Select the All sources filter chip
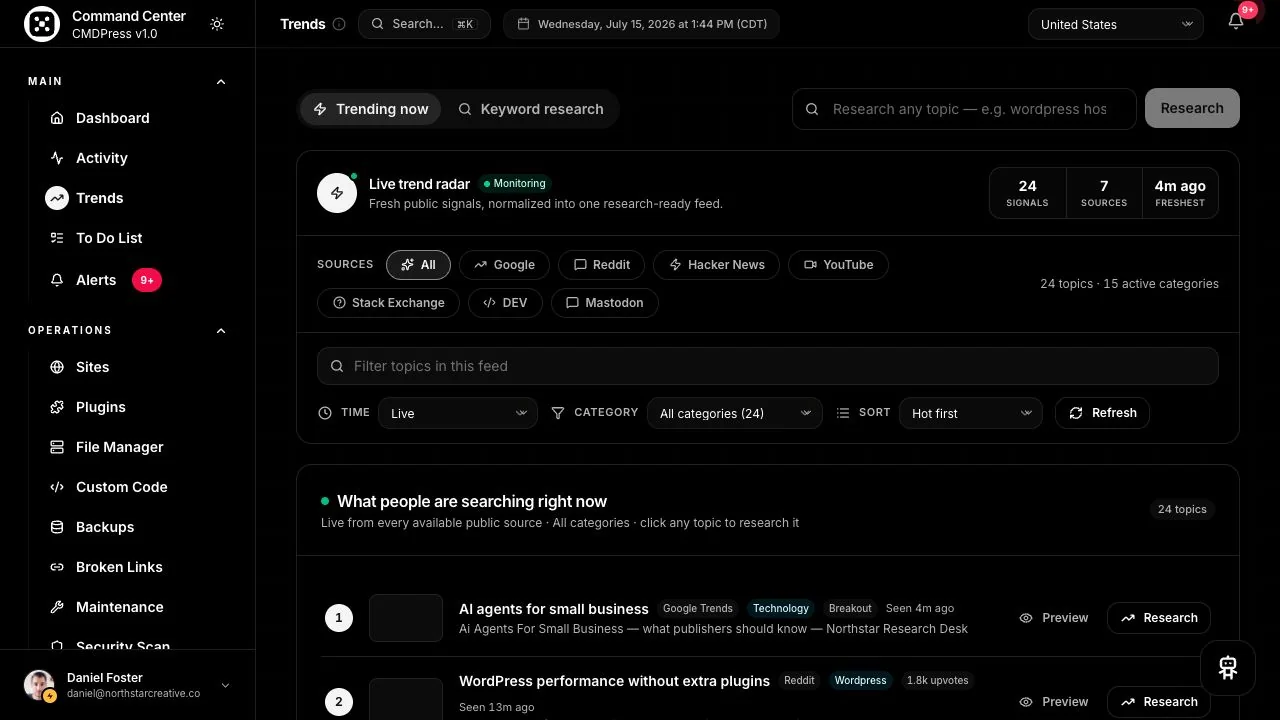 point(418,265)
